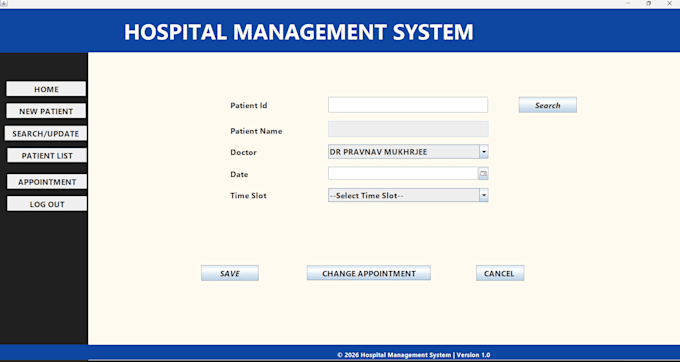Click LOG OUT in sidebar

point(47,204)
